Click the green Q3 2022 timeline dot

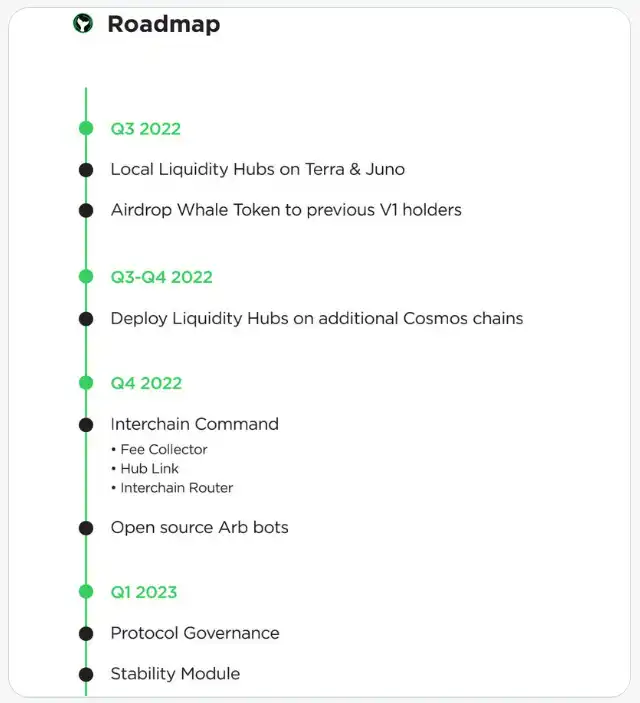click(86, 129)
